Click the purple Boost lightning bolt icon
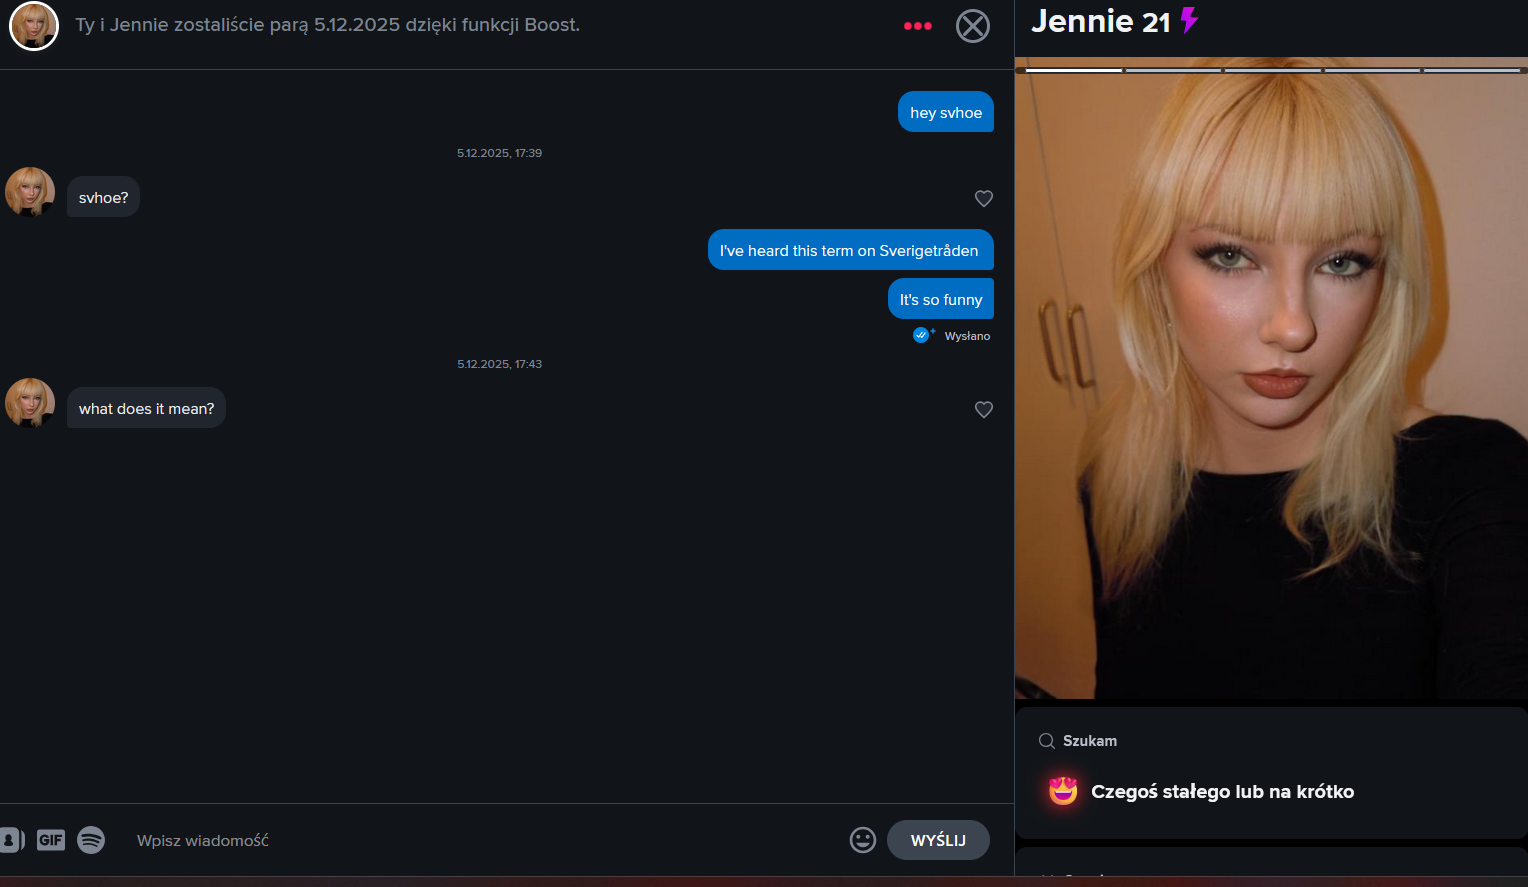 (1189, 20)
